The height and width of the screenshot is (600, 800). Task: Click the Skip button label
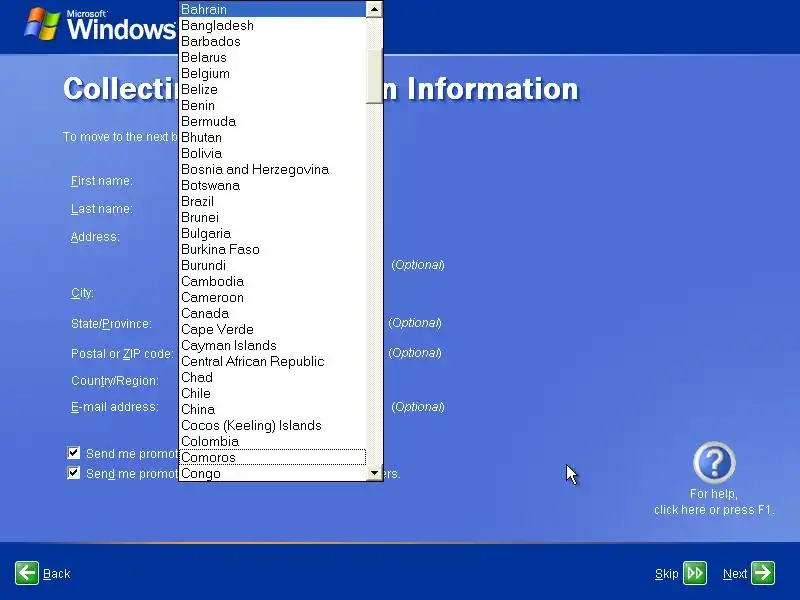(x=666, y=574)
